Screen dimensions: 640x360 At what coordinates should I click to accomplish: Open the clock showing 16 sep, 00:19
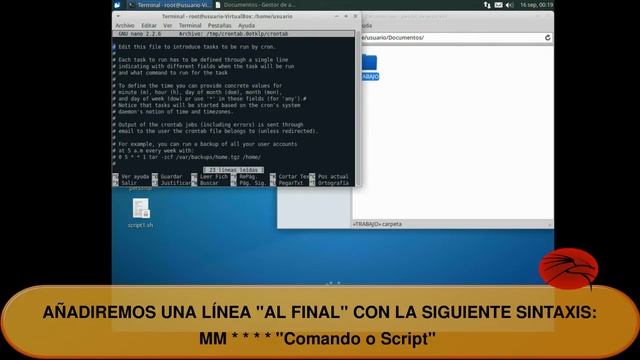(536, 5)
